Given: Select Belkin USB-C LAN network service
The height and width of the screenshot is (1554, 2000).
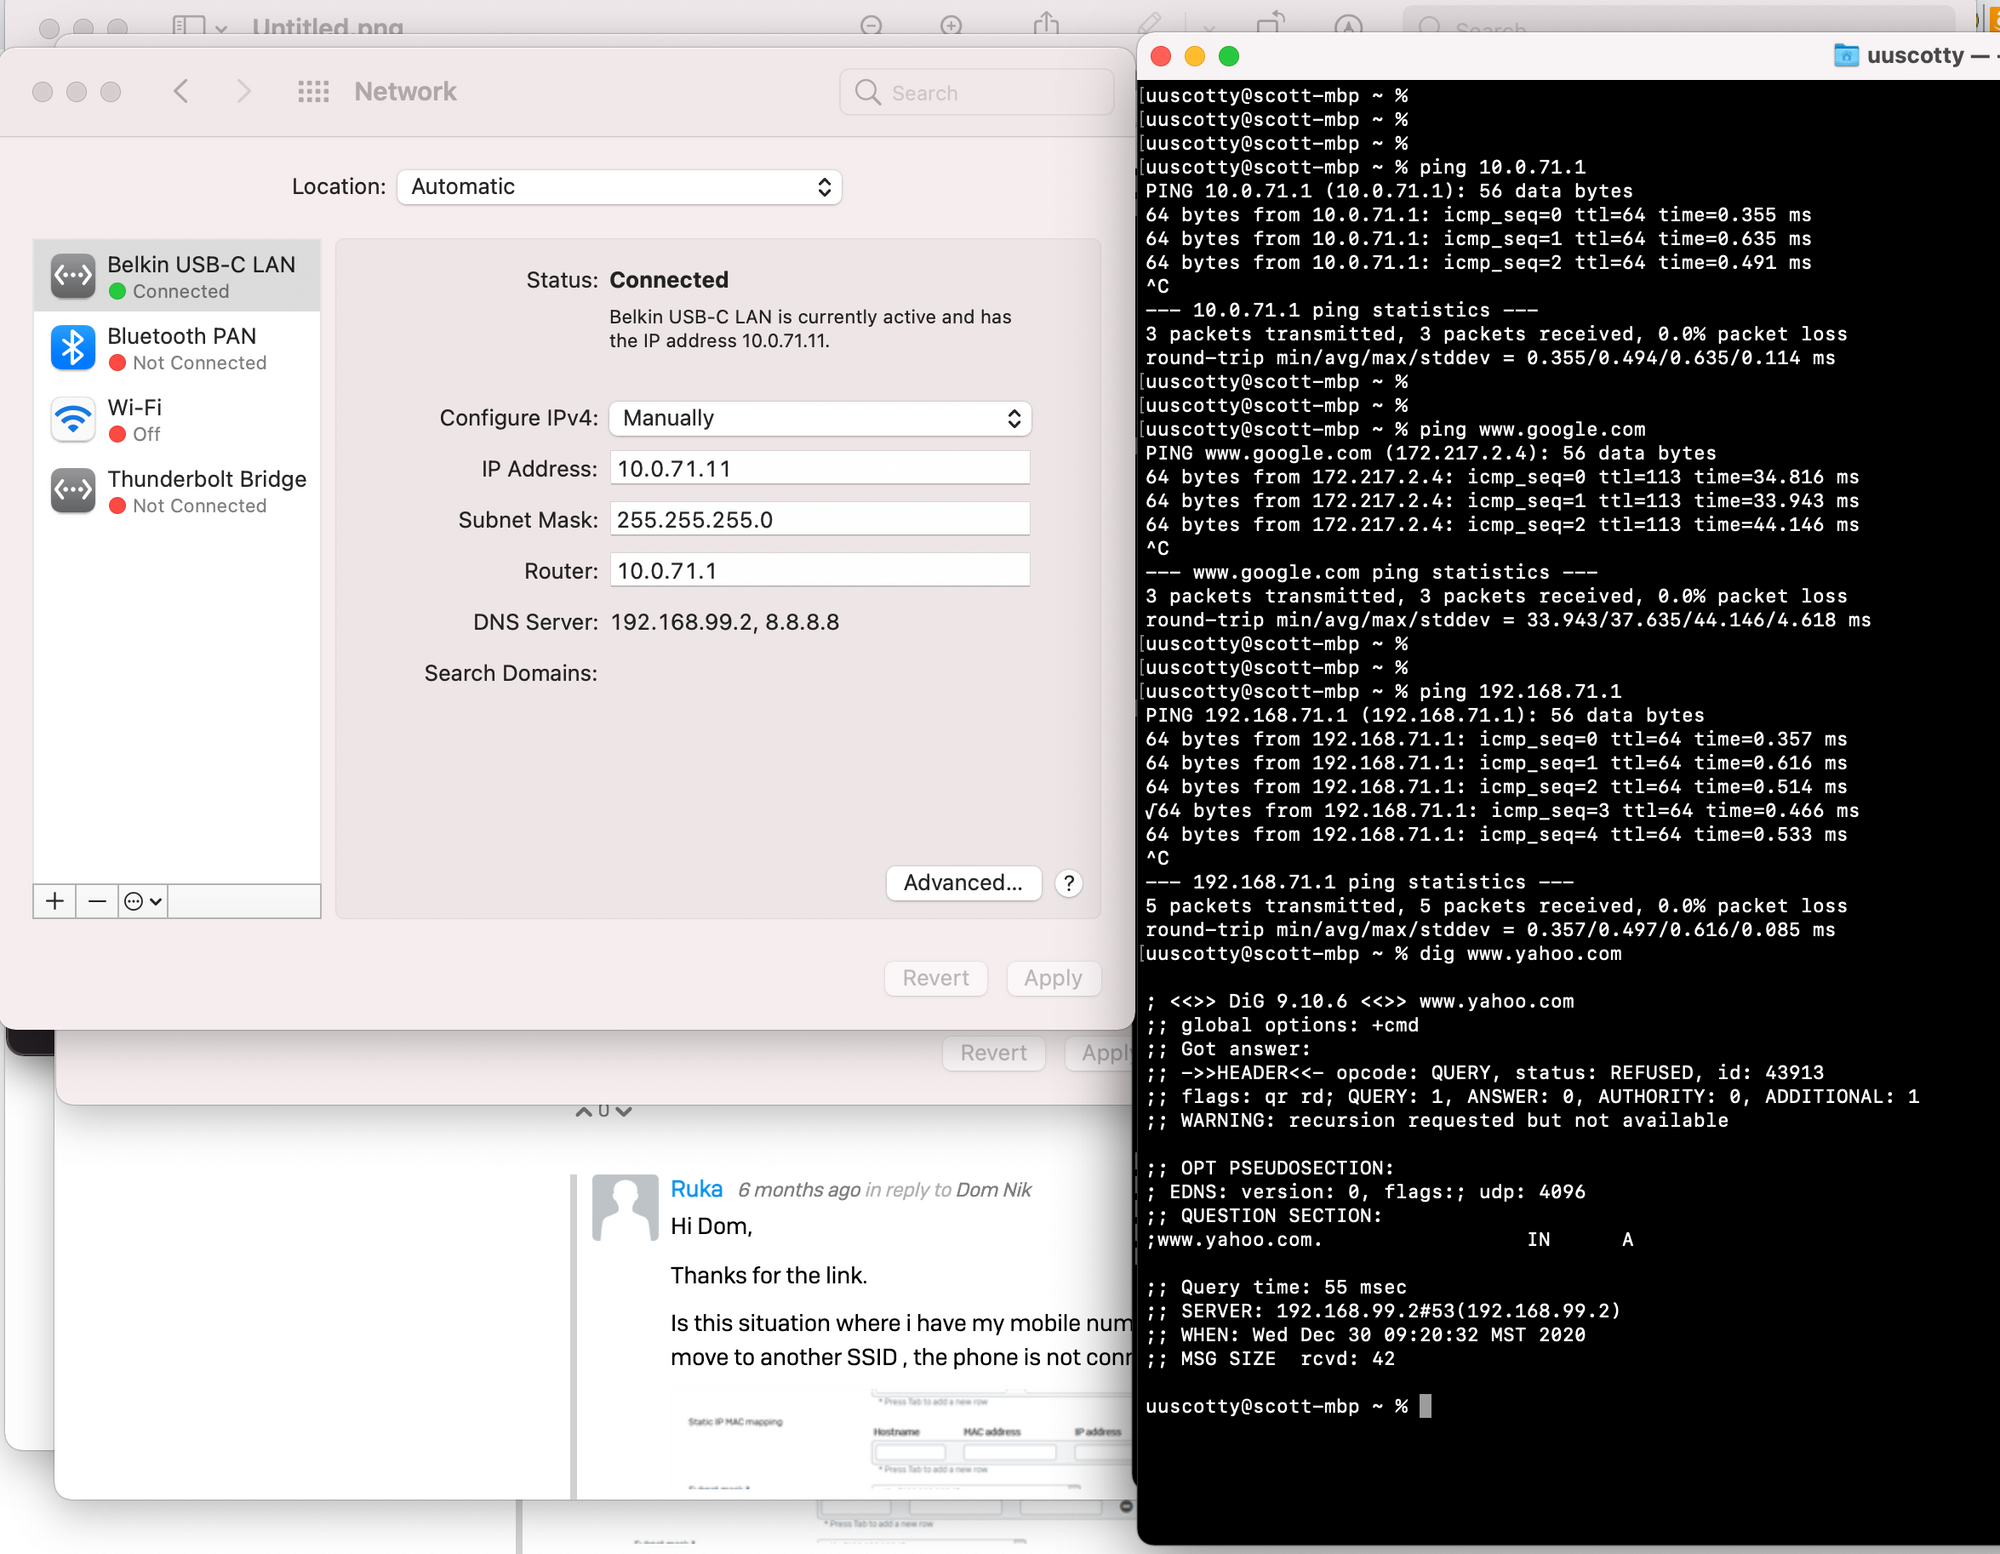Looking at the screenshot, I should [x=177, y=276].
